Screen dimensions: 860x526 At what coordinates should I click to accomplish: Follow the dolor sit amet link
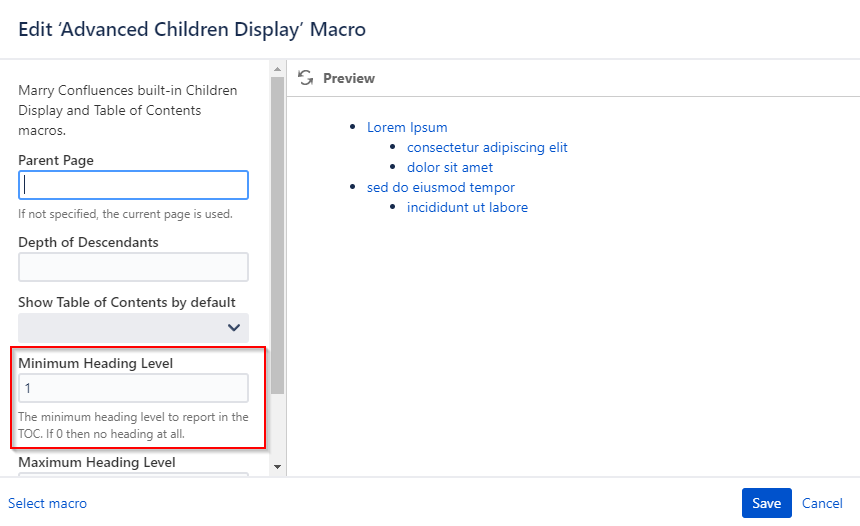450,167
